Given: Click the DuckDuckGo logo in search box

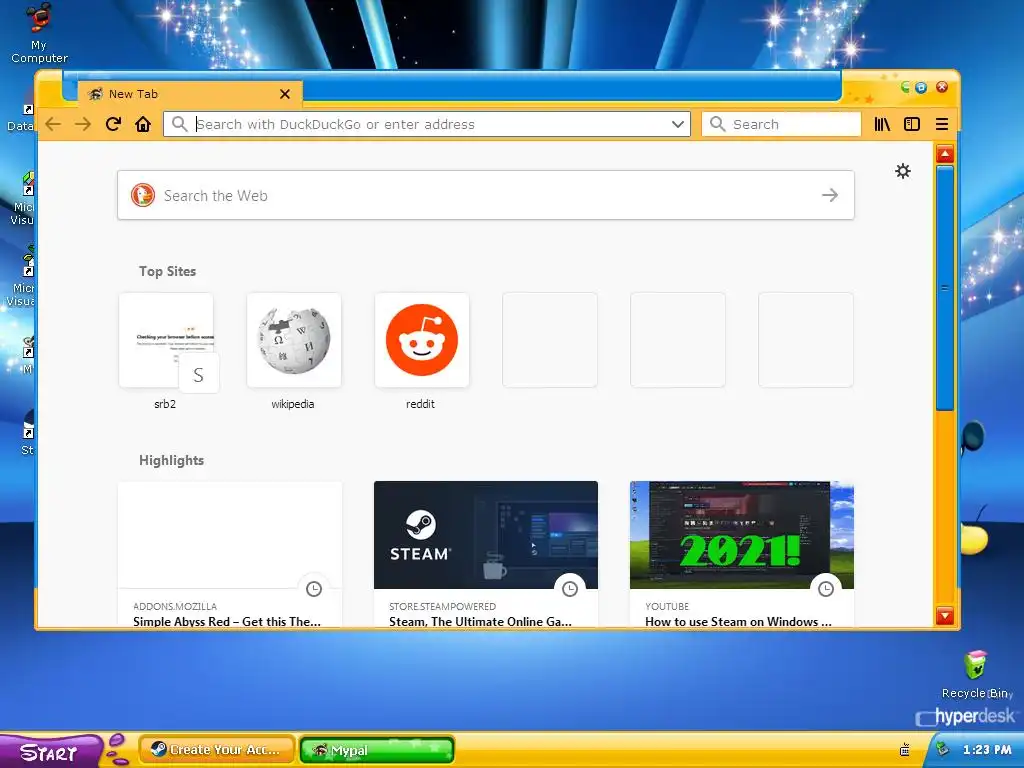Looking at the screenshot, I should (x=143, y=195).
